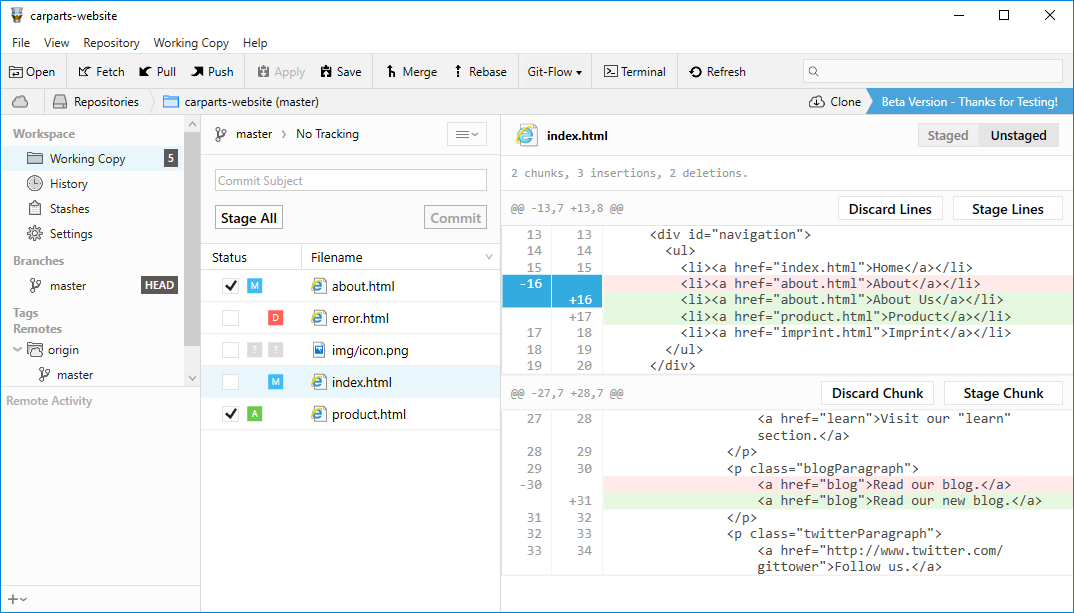Refresh the repository view
1074x613 pixels.
coord(718,71)
